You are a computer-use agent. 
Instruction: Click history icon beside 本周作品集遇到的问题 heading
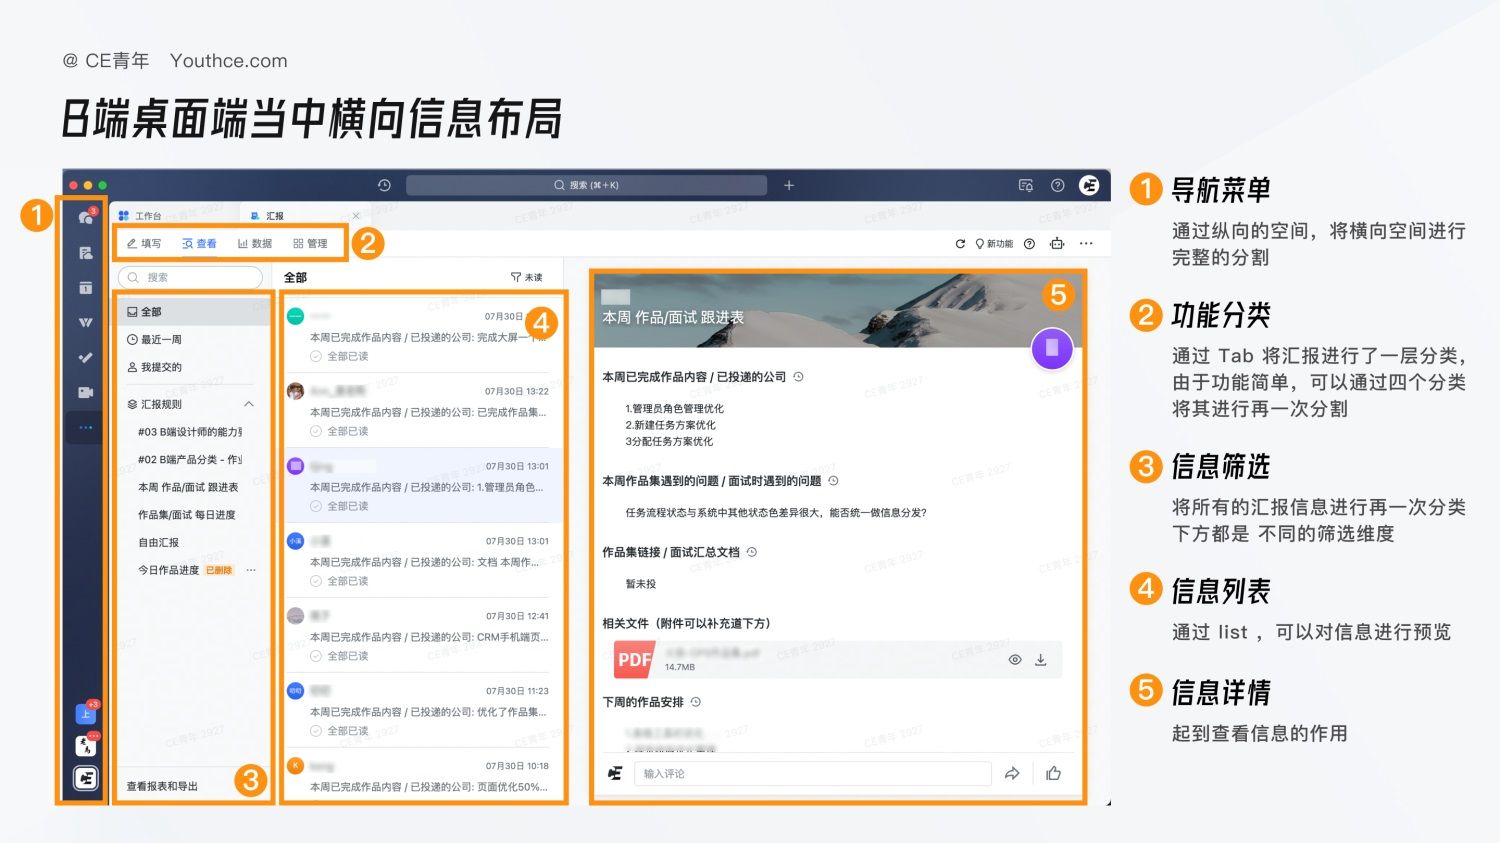click(833, 481)
